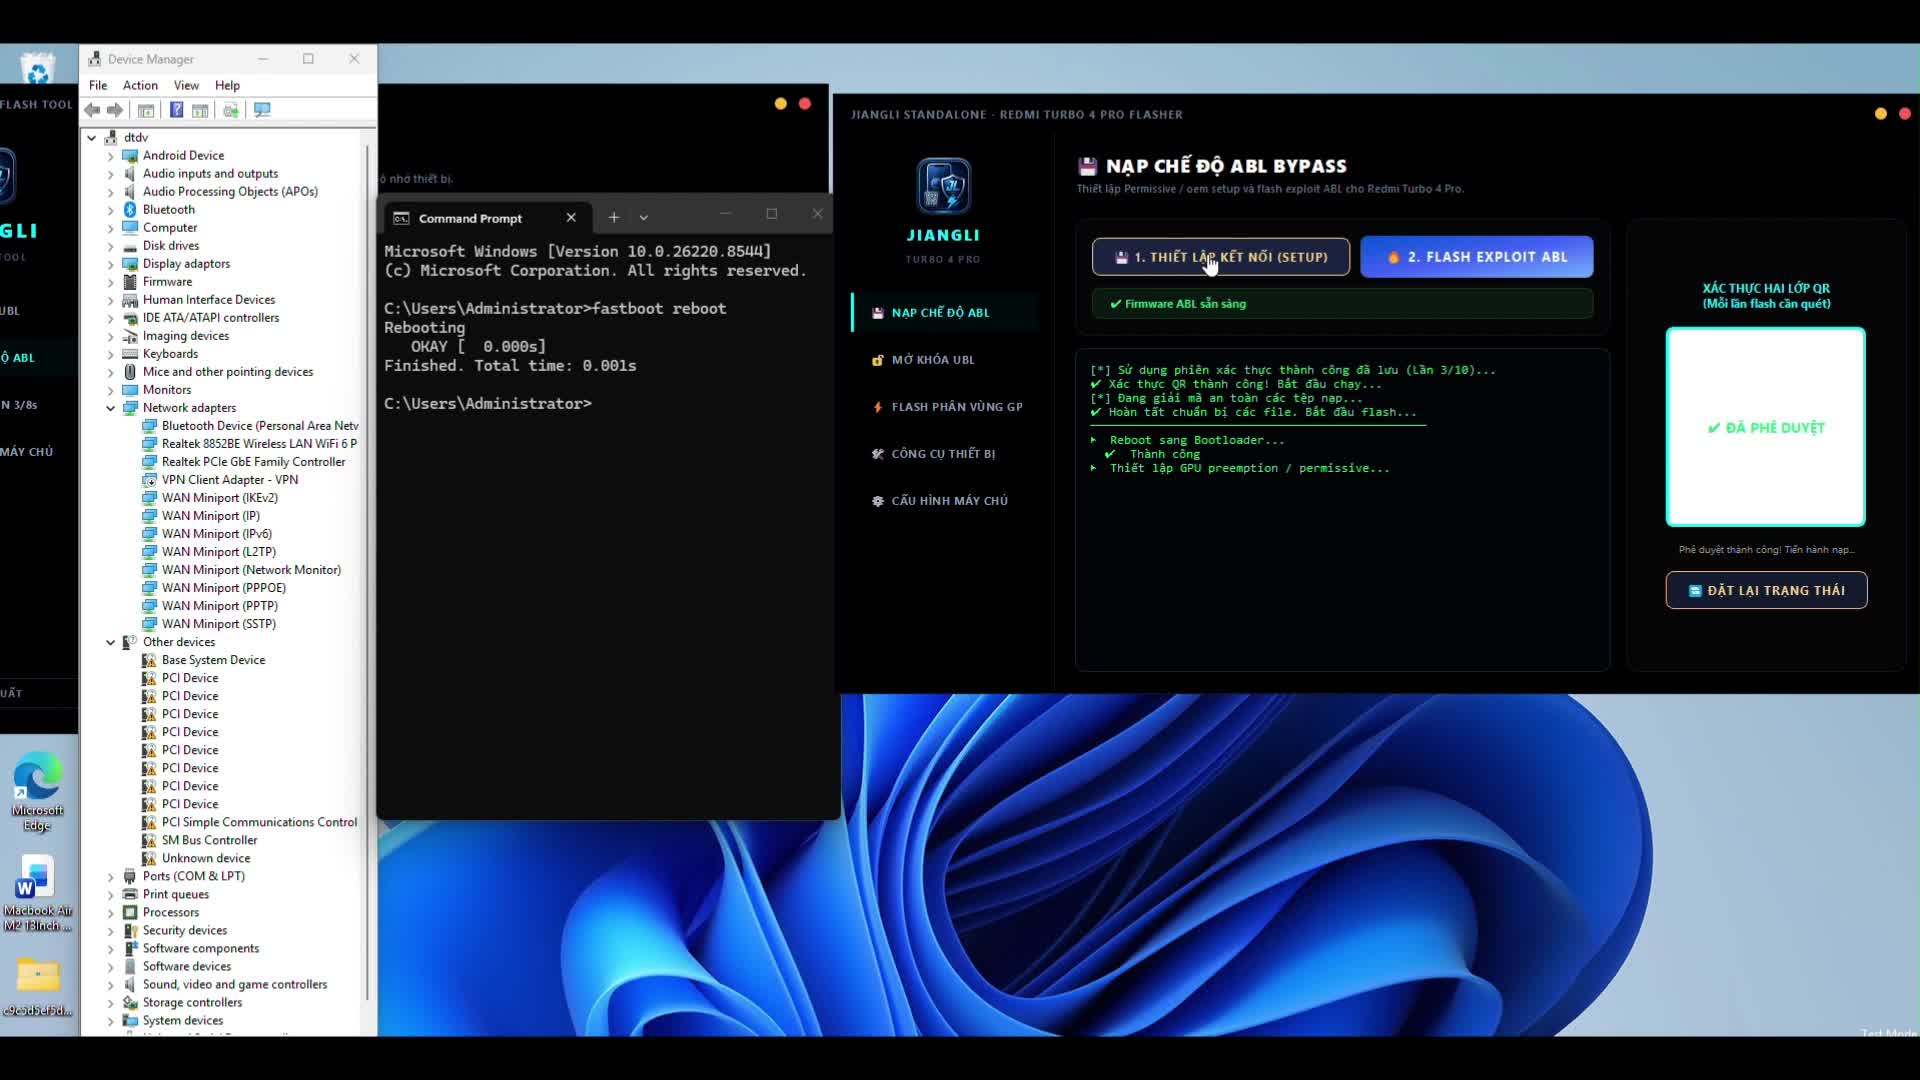Click the ĐẶT LẠI TRẠNG THÁI reset button
Screen dimensions: 1920x1080
click(x=1766, y=591)
